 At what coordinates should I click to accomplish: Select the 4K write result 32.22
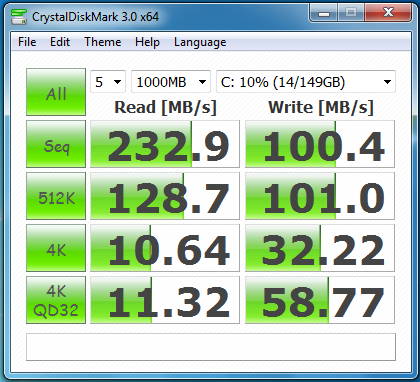(320, 248)
